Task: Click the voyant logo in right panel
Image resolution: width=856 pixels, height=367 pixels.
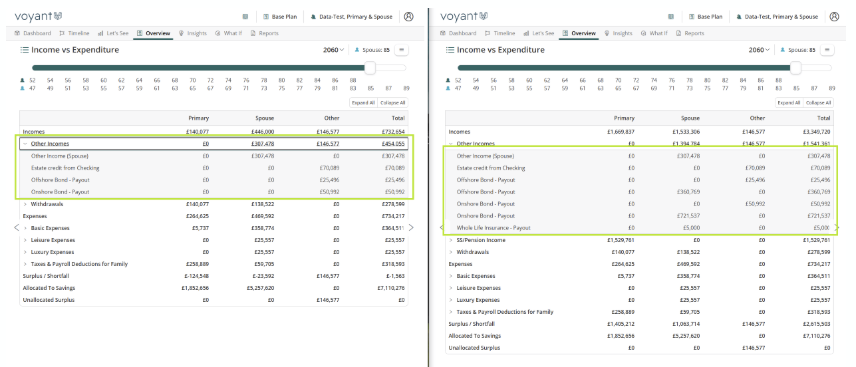Action: point(464,16)
